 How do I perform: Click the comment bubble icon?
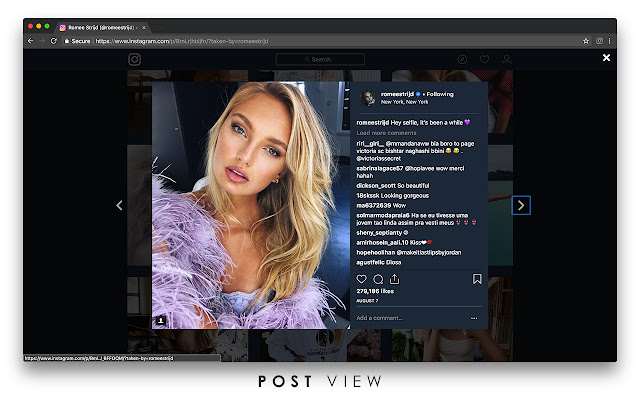coord(378,279)
